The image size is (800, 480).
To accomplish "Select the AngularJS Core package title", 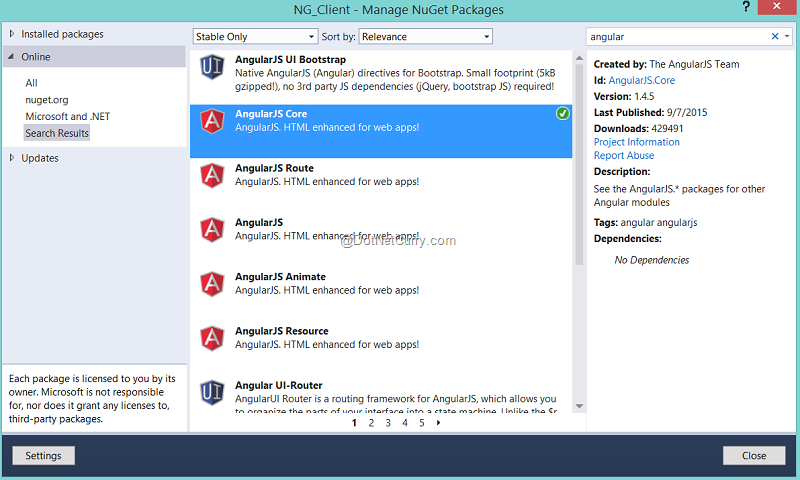I will pos(271,114).
